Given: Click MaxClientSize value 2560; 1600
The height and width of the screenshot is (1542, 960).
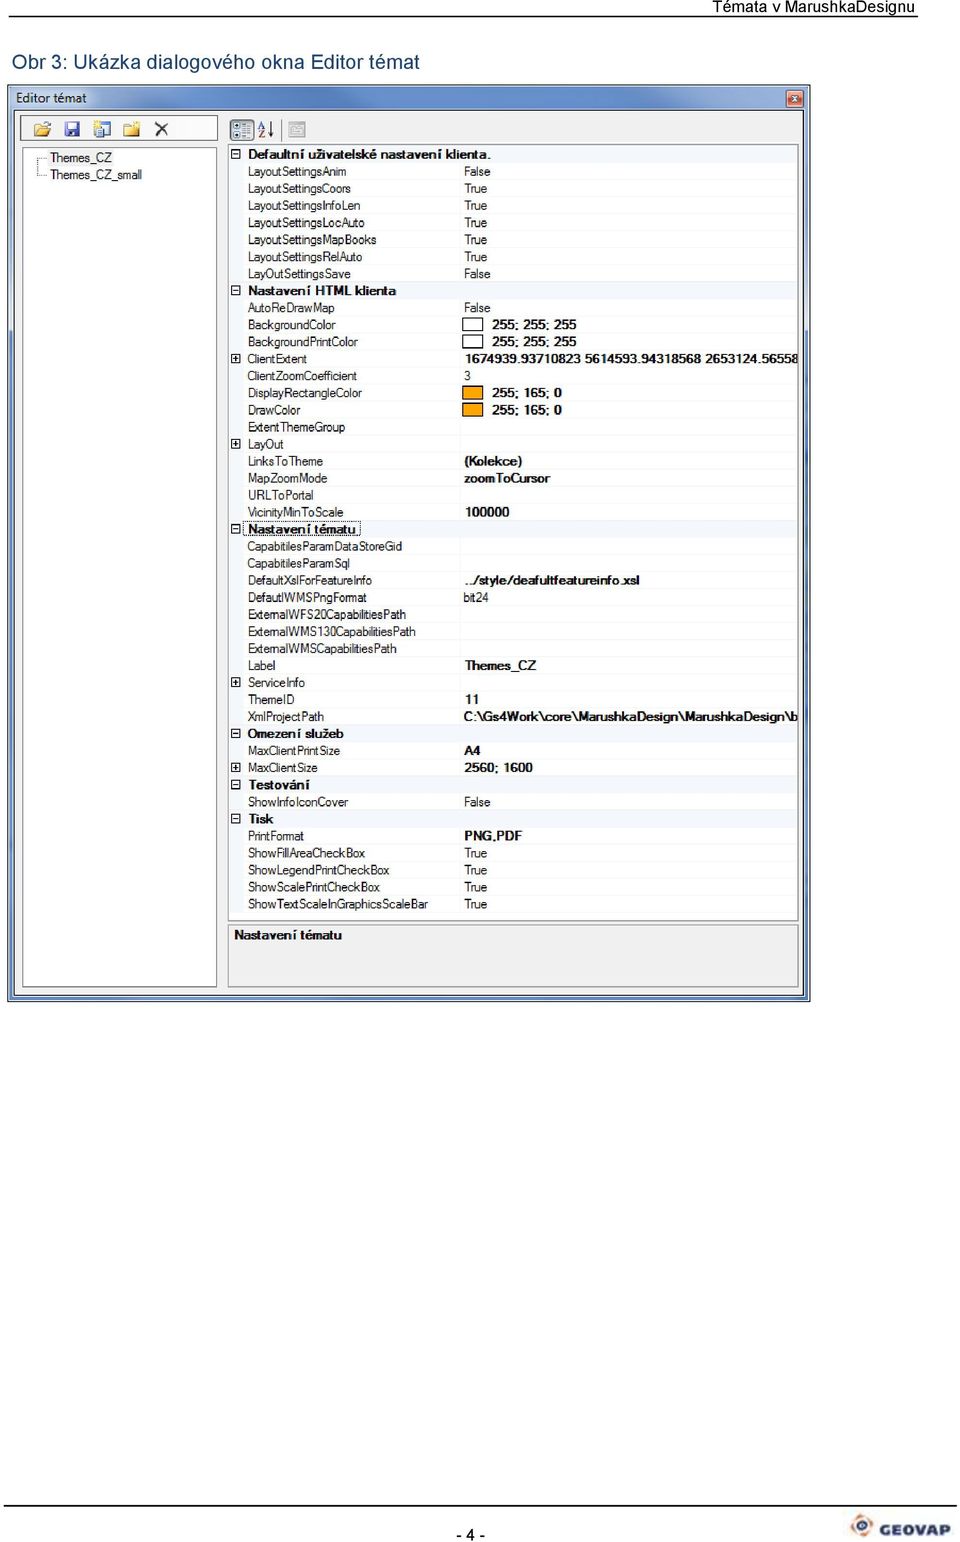Looking at the screenshot, I should (x=498, y=767).
